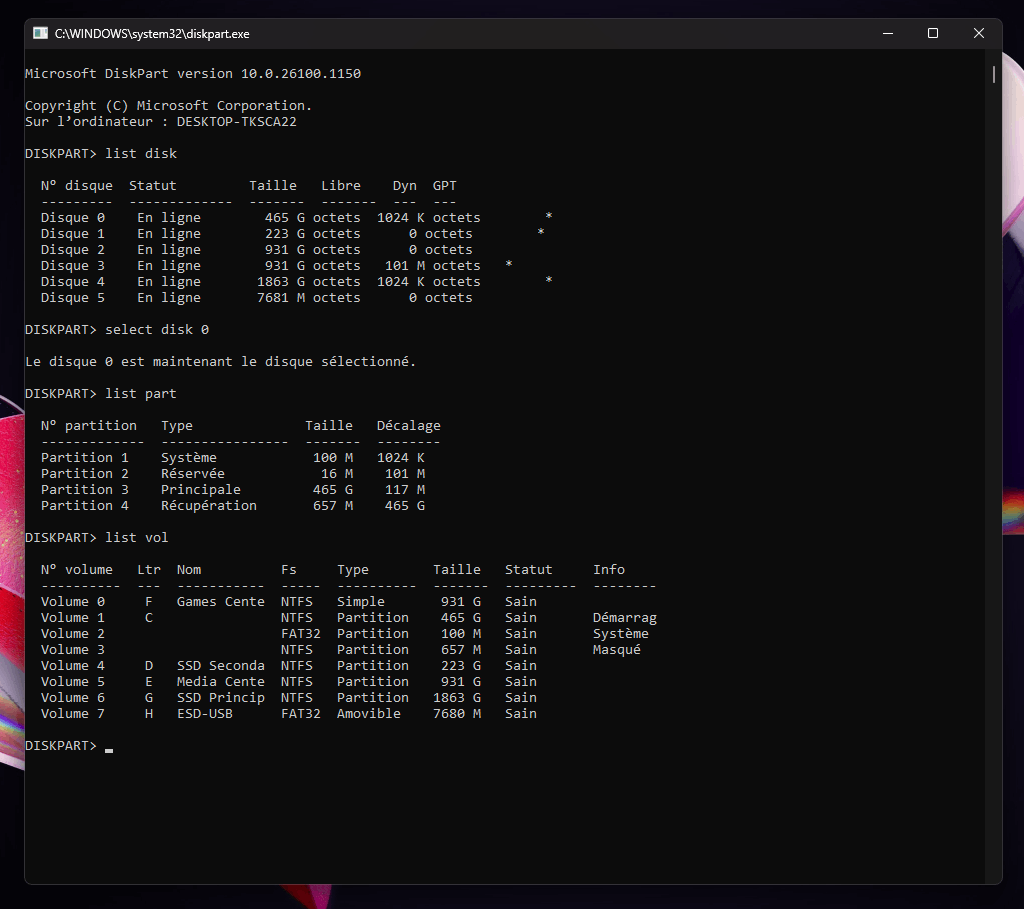Click the '101 M octets' free space value

[432, 266]
